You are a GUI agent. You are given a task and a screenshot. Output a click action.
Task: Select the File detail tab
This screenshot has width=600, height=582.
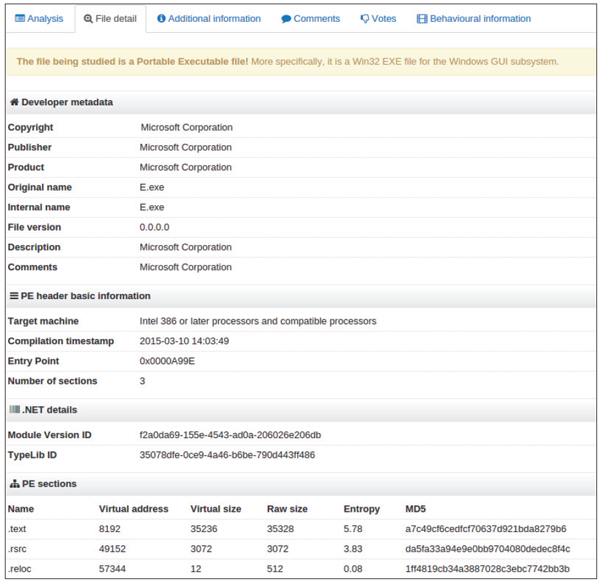tap(110, 19)
